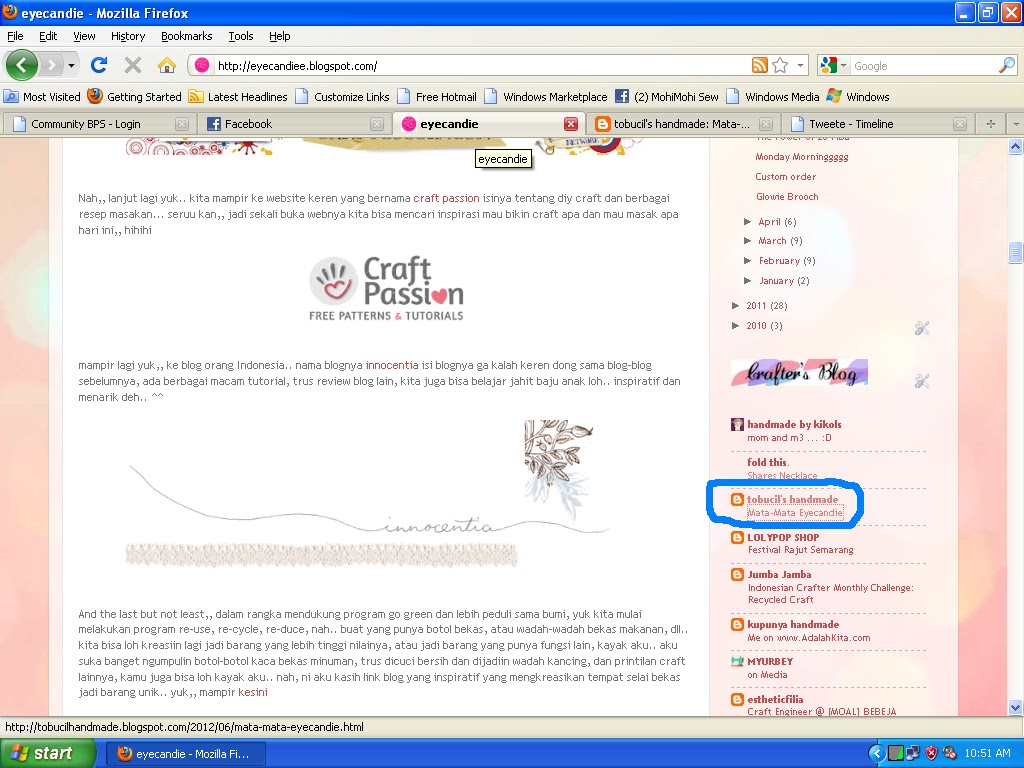
Task: Go back using the green Back arrow
Action: pyautogui.click(x=22, y=65)
